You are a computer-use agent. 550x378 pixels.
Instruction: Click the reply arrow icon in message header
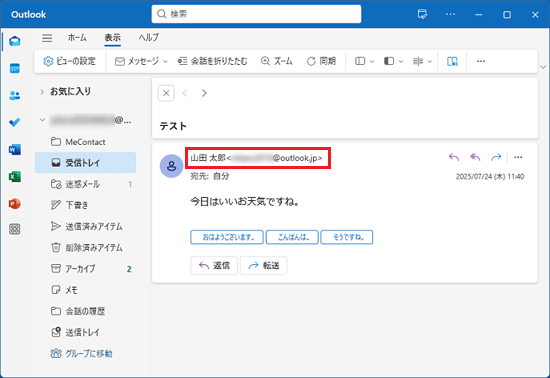[x=454, y=157]
